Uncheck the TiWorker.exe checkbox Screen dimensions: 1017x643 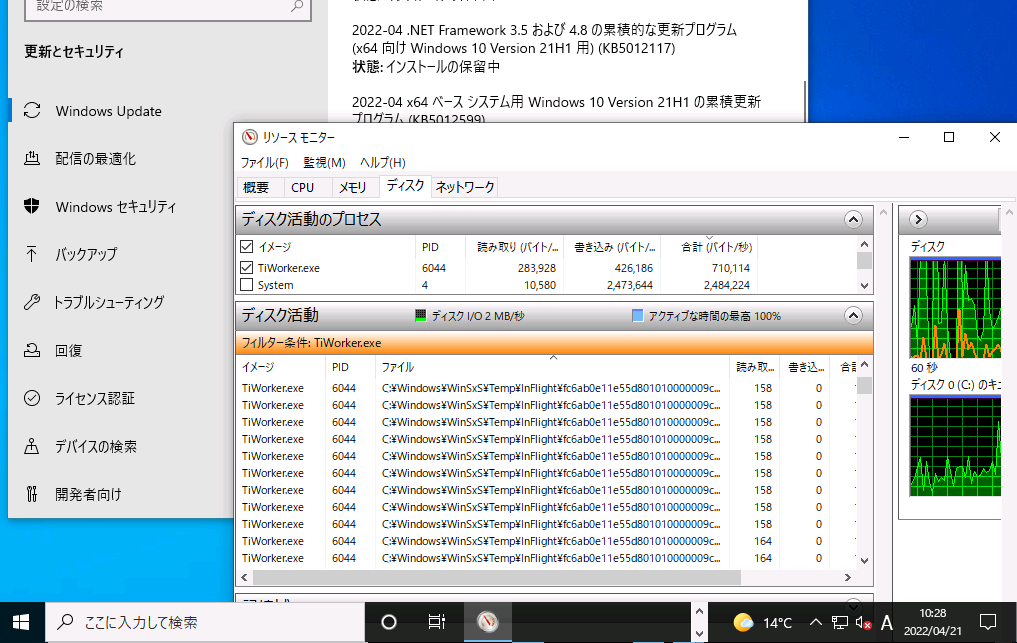tap(247, 268)
